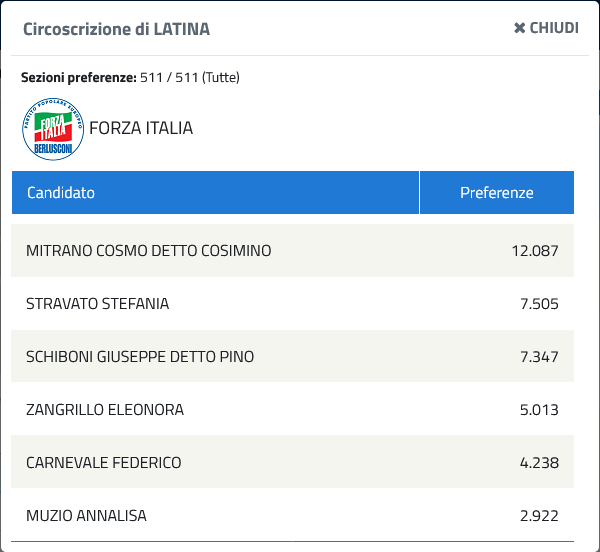Click the Preferenze column header
The width and height of the screenshot is (600, 552).
[497, 192]
